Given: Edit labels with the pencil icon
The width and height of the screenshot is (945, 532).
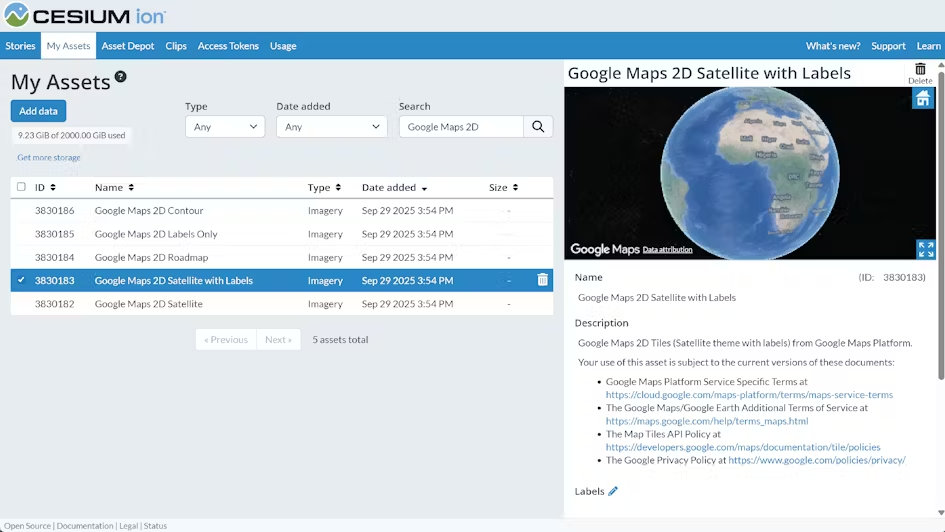Looking at the screenshot, I should tap(613, 491).
